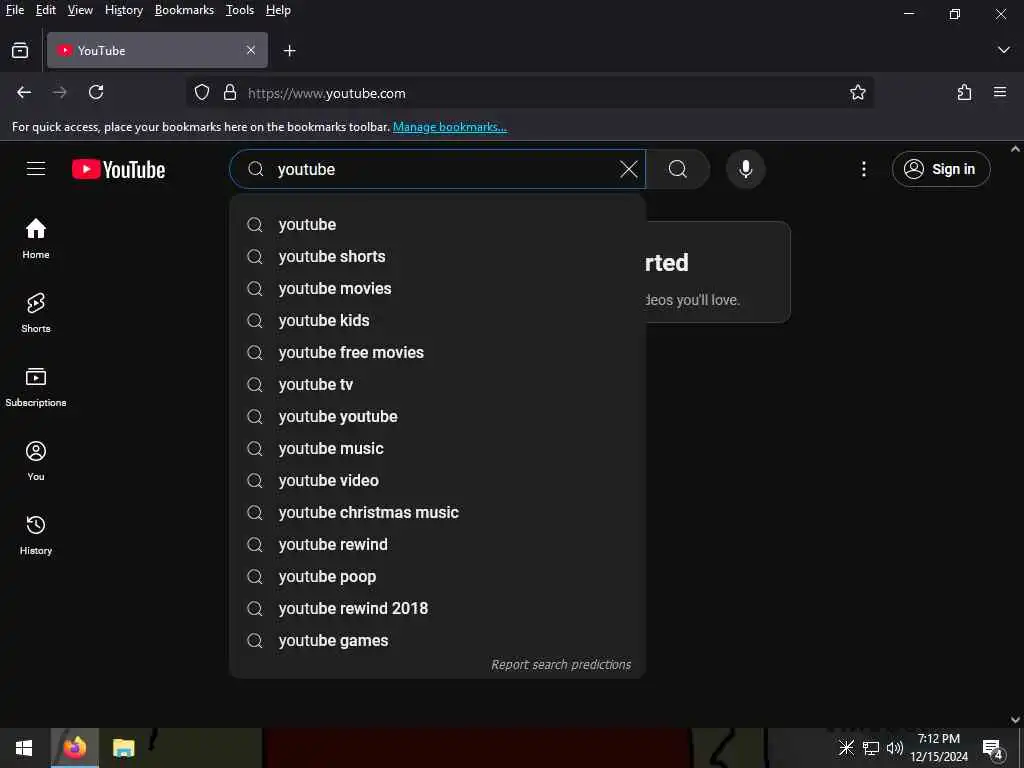Pick the 'youtube movies' suggestion

438,289
